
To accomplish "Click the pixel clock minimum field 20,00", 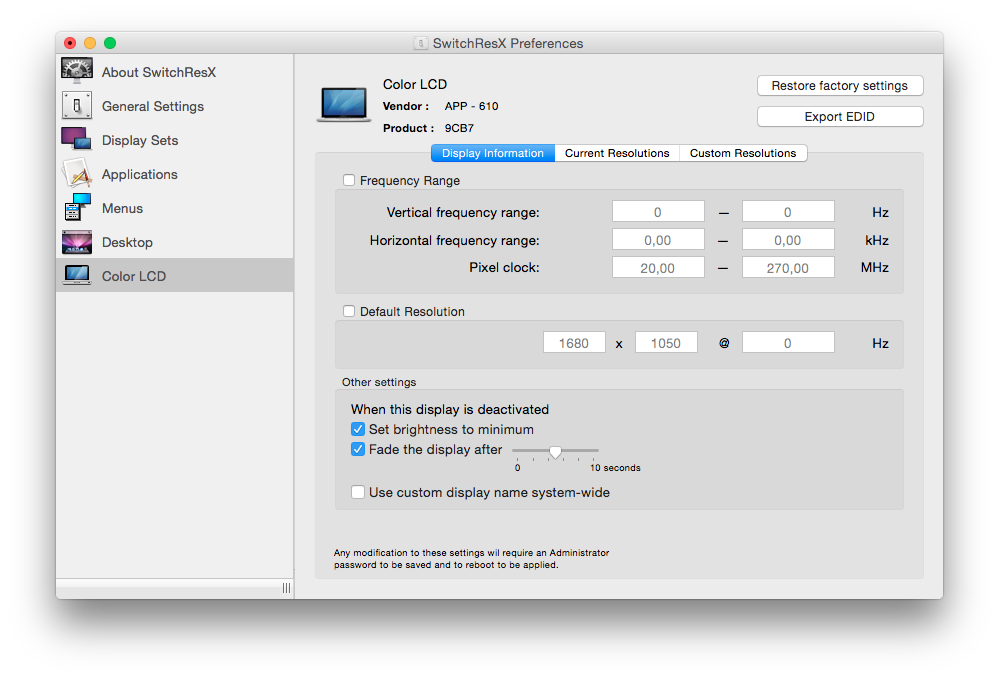I will (658, 268).
